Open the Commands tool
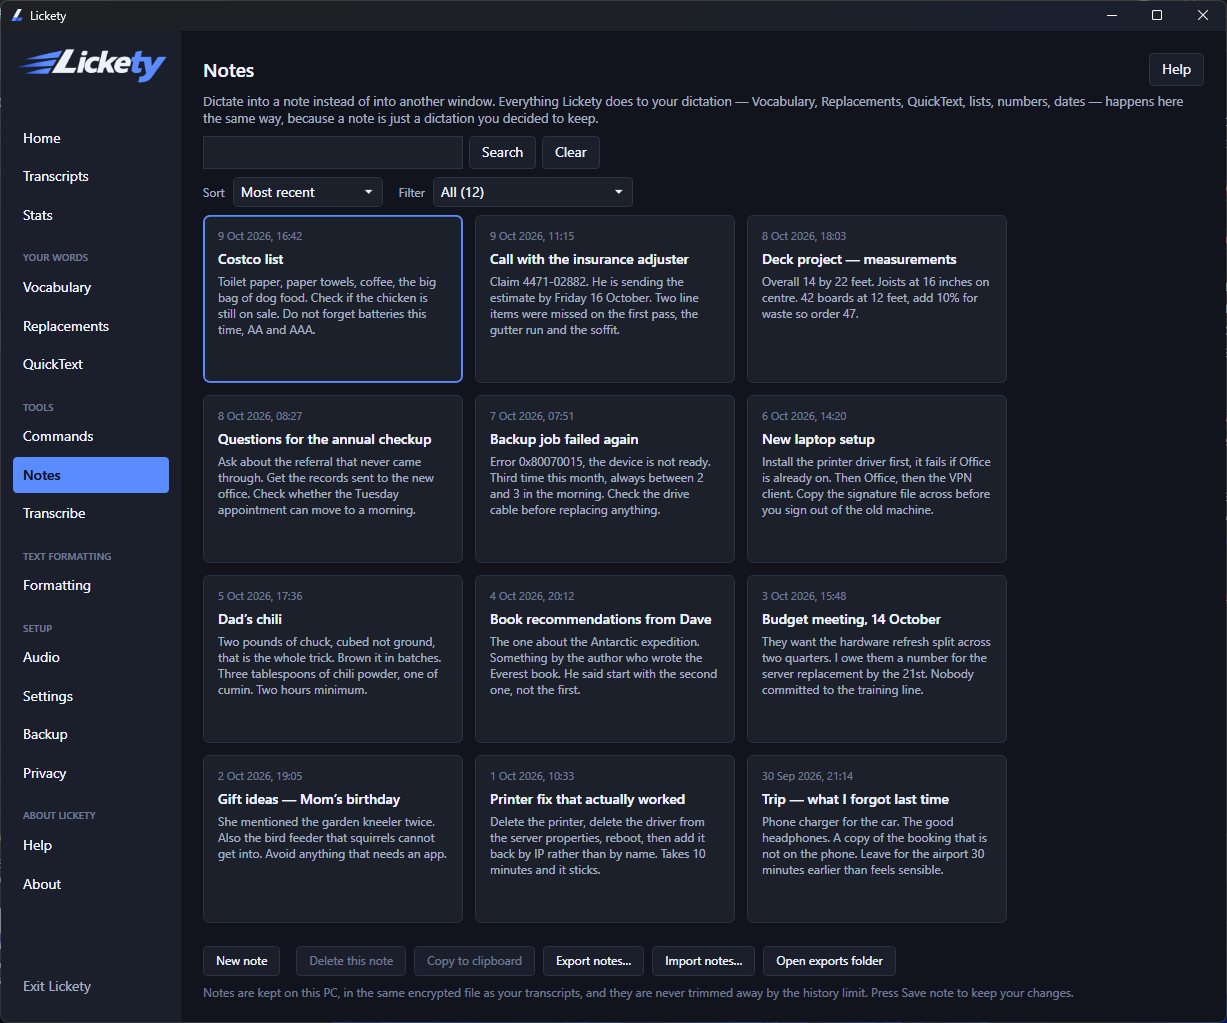 [91, 436]
